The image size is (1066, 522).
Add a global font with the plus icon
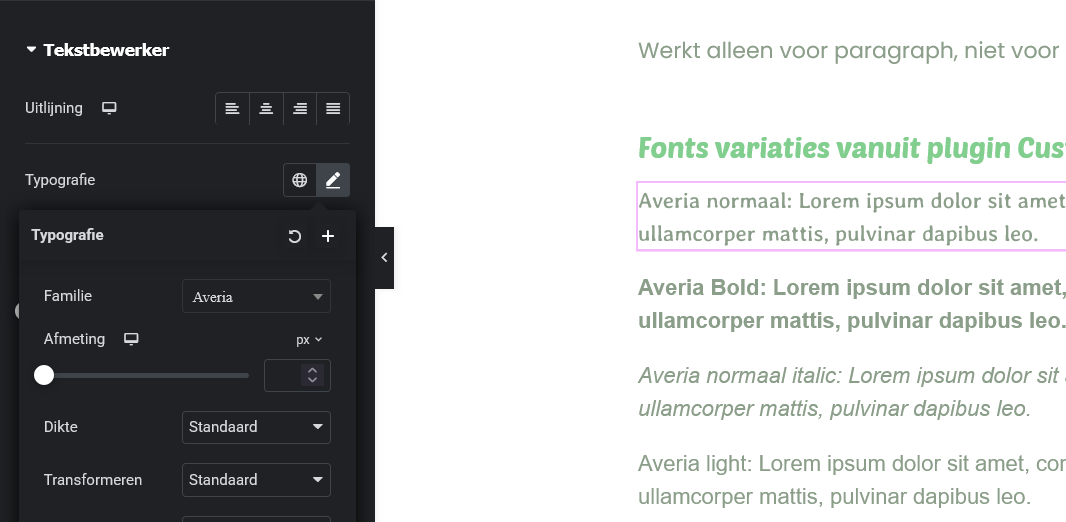[x=327, y=236]
